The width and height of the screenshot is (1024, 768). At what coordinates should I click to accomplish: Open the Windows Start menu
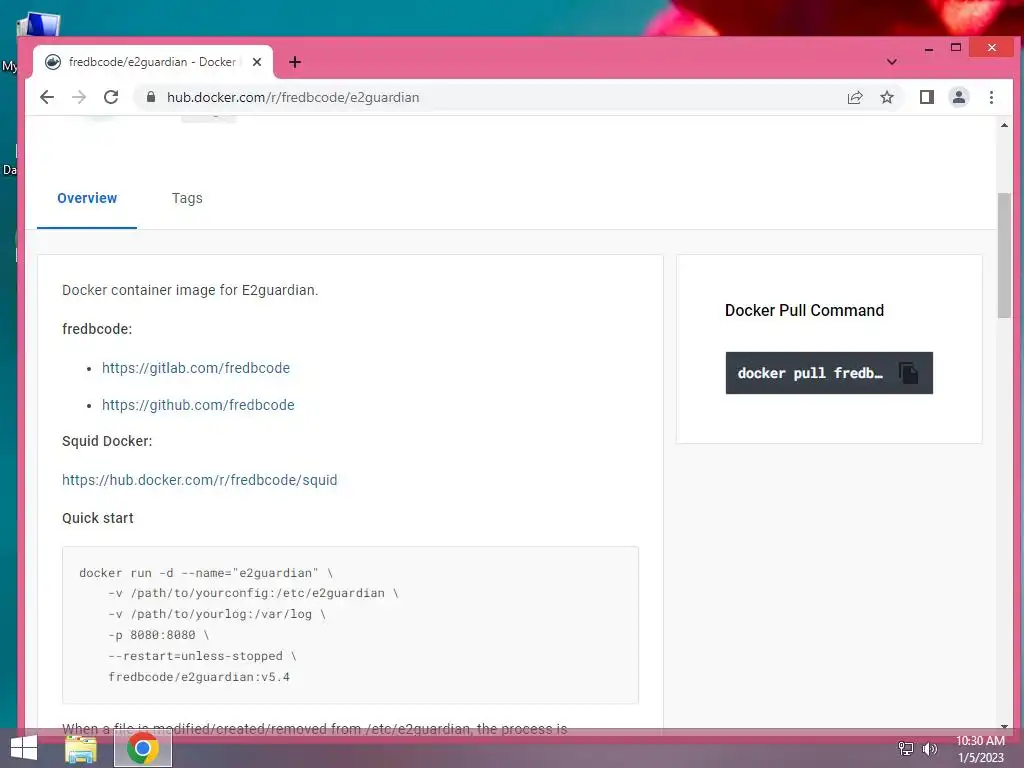[24, 748]
